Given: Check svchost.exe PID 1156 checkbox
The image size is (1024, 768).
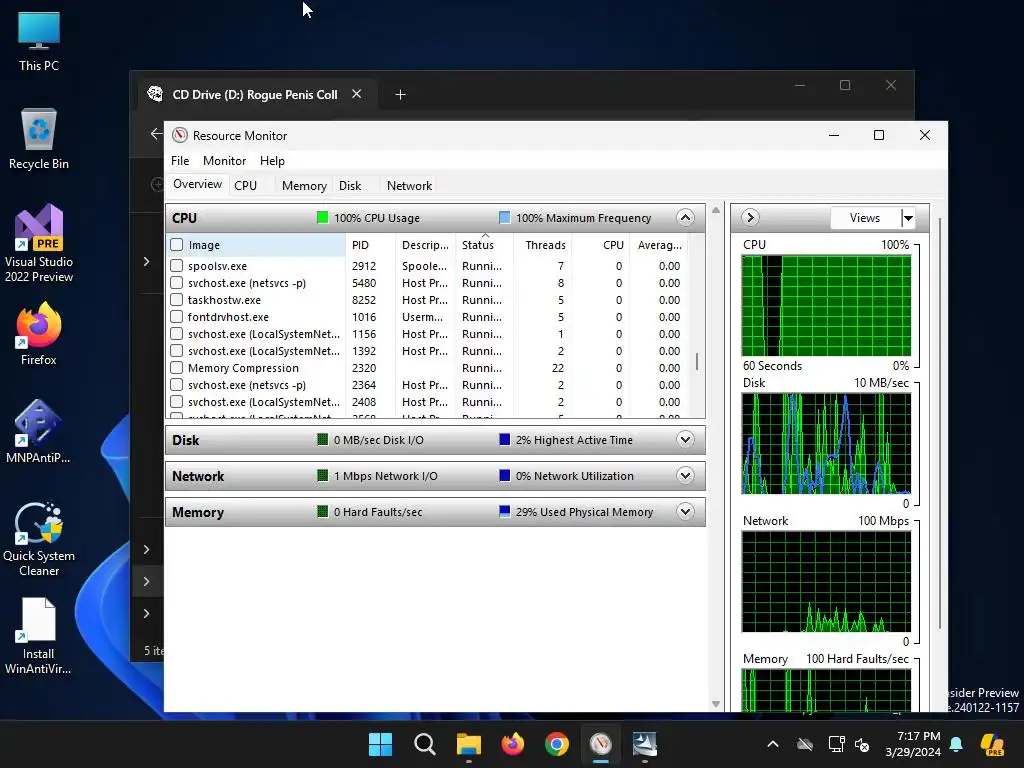Looking at the screenshot, I should pyautogui.click(x=176, y=334).
